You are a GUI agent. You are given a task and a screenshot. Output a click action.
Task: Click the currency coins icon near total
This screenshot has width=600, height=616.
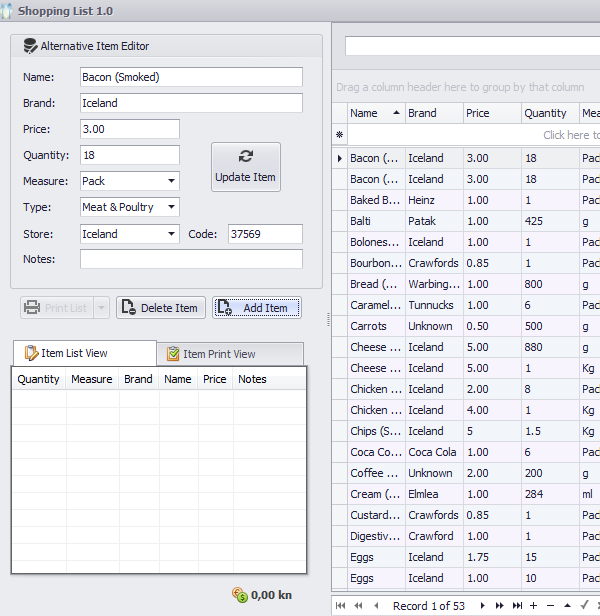tap(239, 594)
